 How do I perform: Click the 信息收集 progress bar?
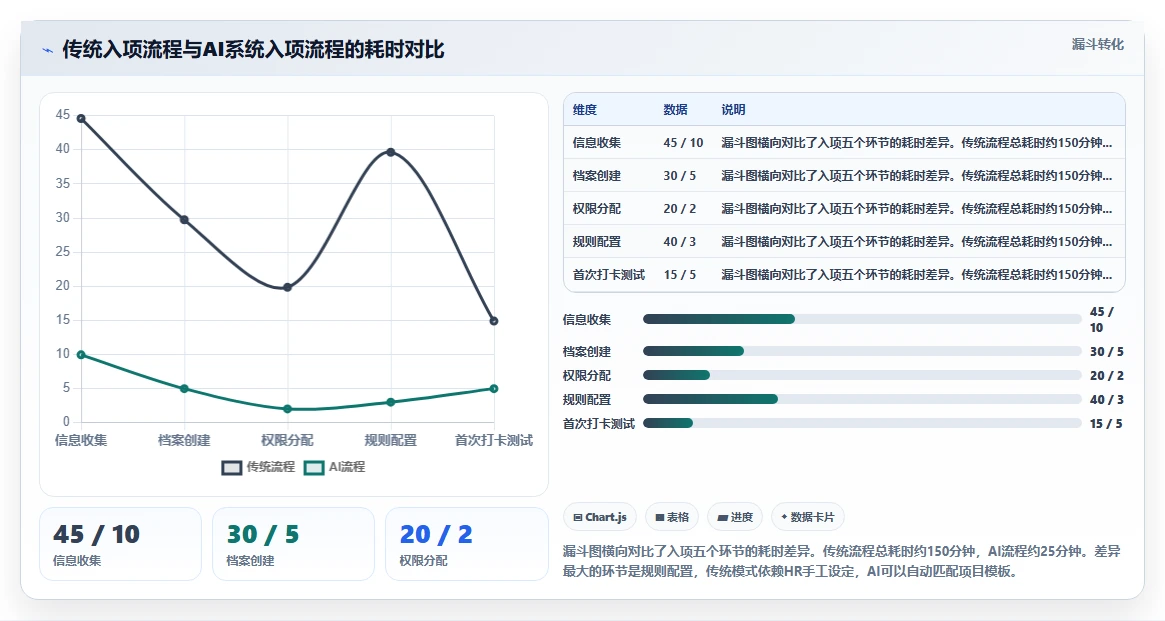tap(862, 319)
